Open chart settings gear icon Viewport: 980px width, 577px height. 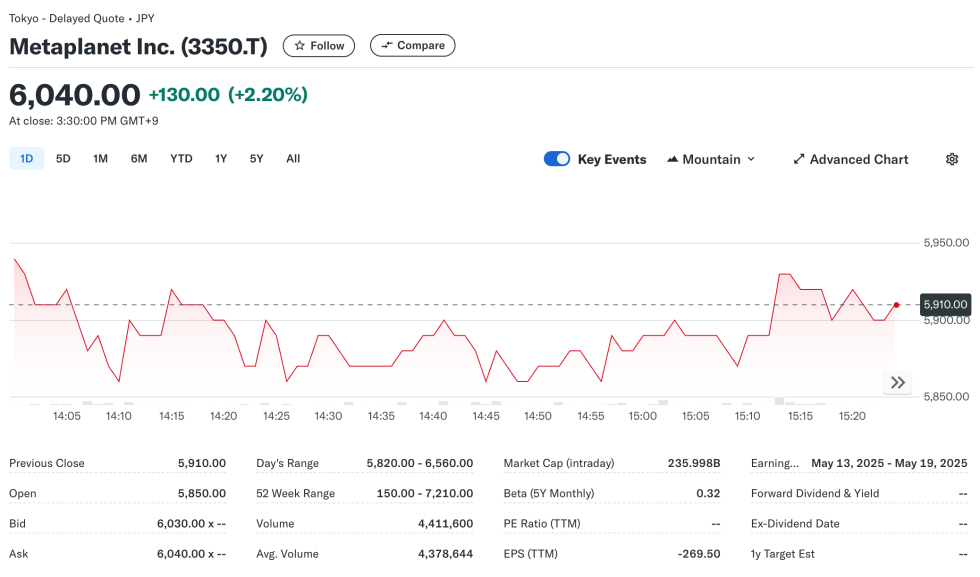951,159
